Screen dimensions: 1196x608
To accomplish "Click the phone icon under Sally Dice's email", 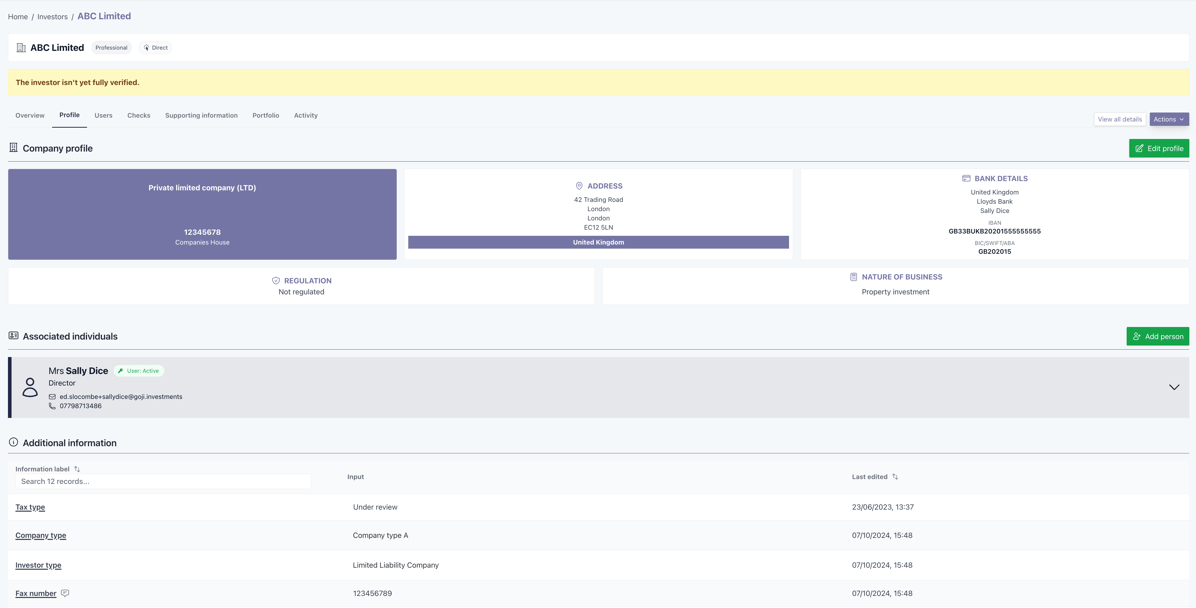I will [x=52, y=406].
